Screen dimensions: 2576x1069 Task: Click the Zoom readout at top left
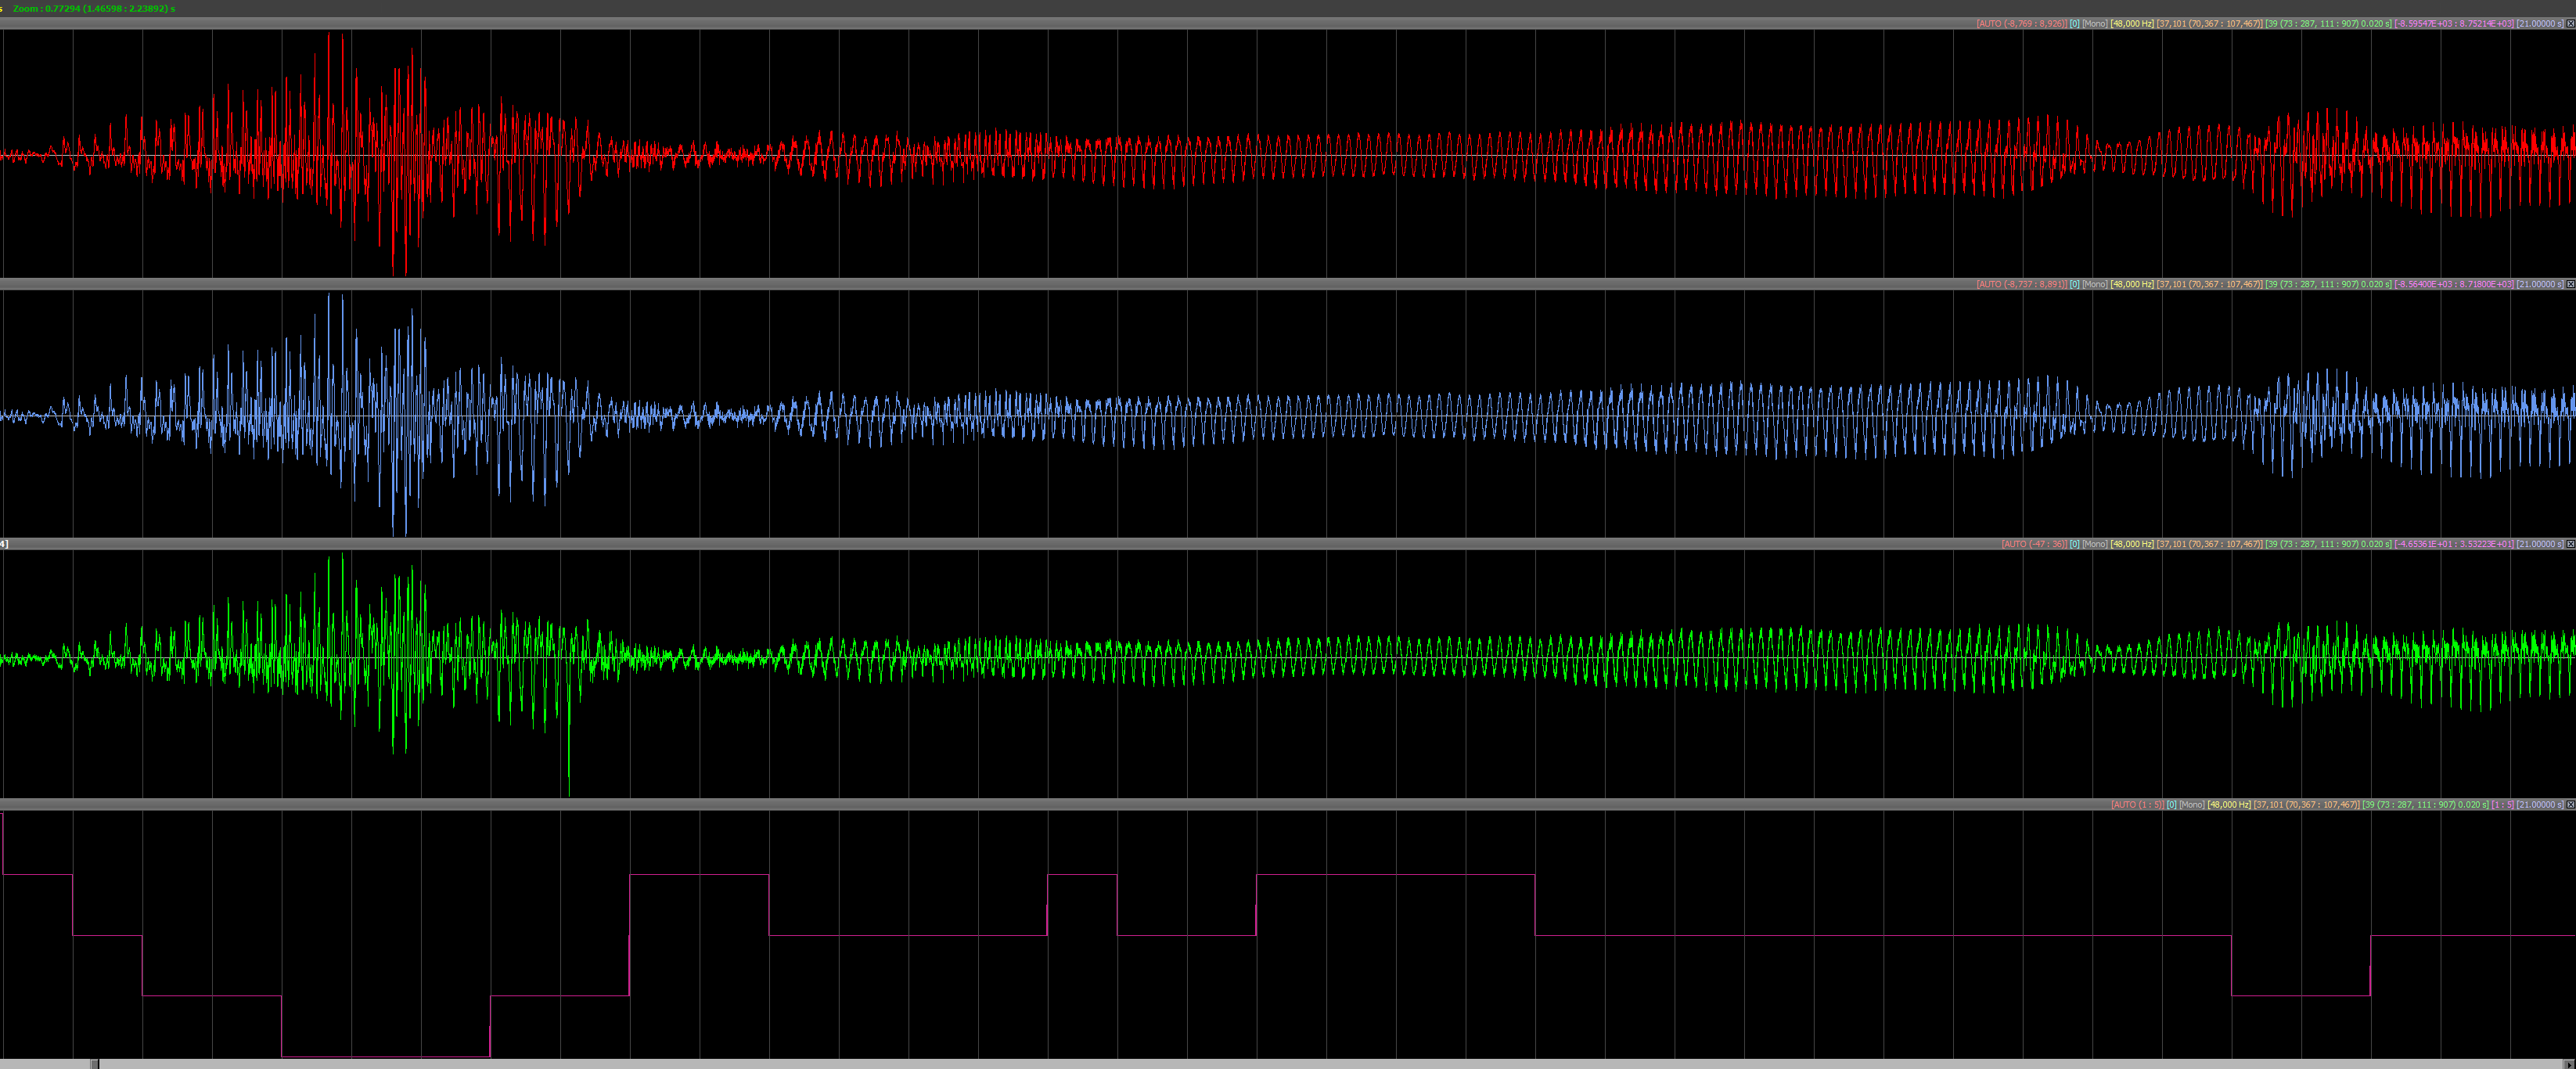coord(93,8)
